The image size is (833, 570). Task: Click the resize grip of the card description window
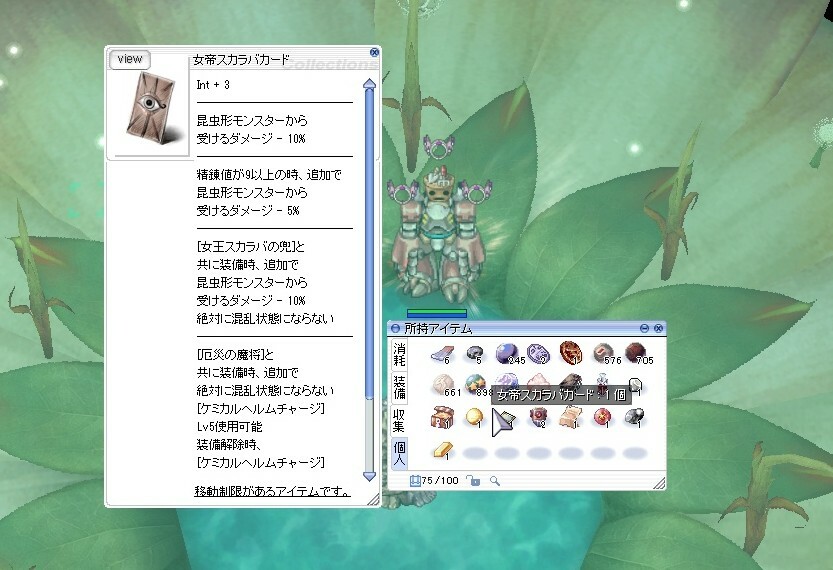tap(374, 499)
